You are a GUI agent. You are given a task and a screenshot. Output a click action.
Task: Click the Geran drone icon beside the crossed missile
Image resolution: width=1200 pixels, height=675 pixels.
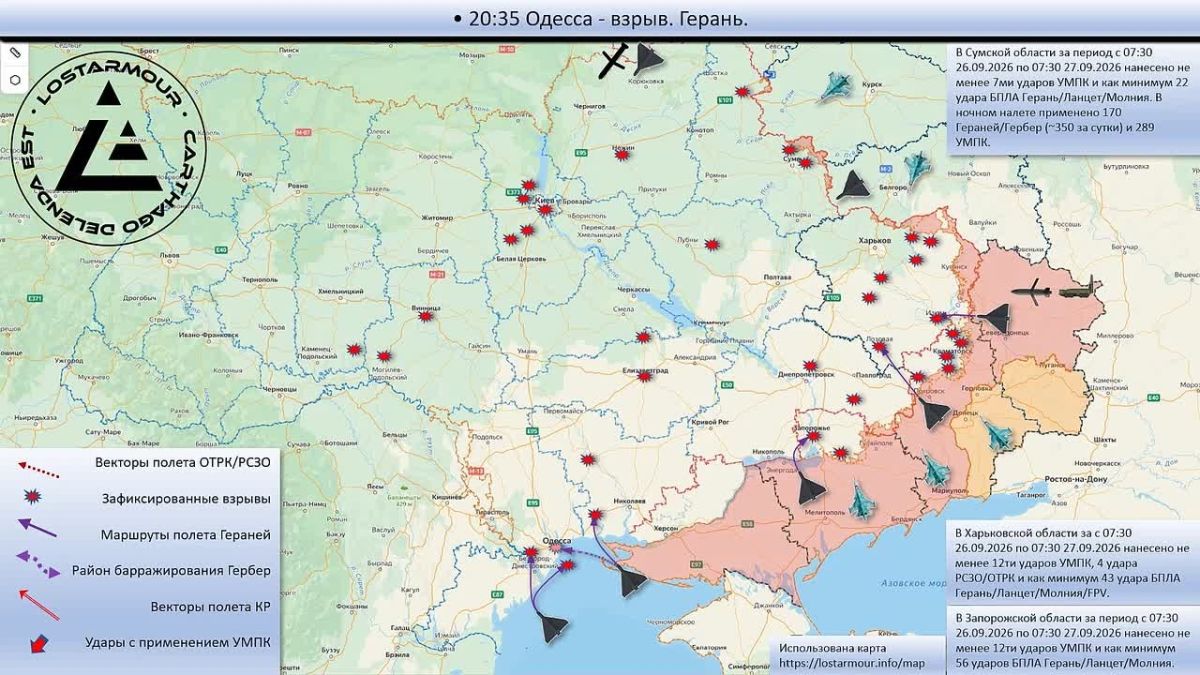(x=648, y=59)
